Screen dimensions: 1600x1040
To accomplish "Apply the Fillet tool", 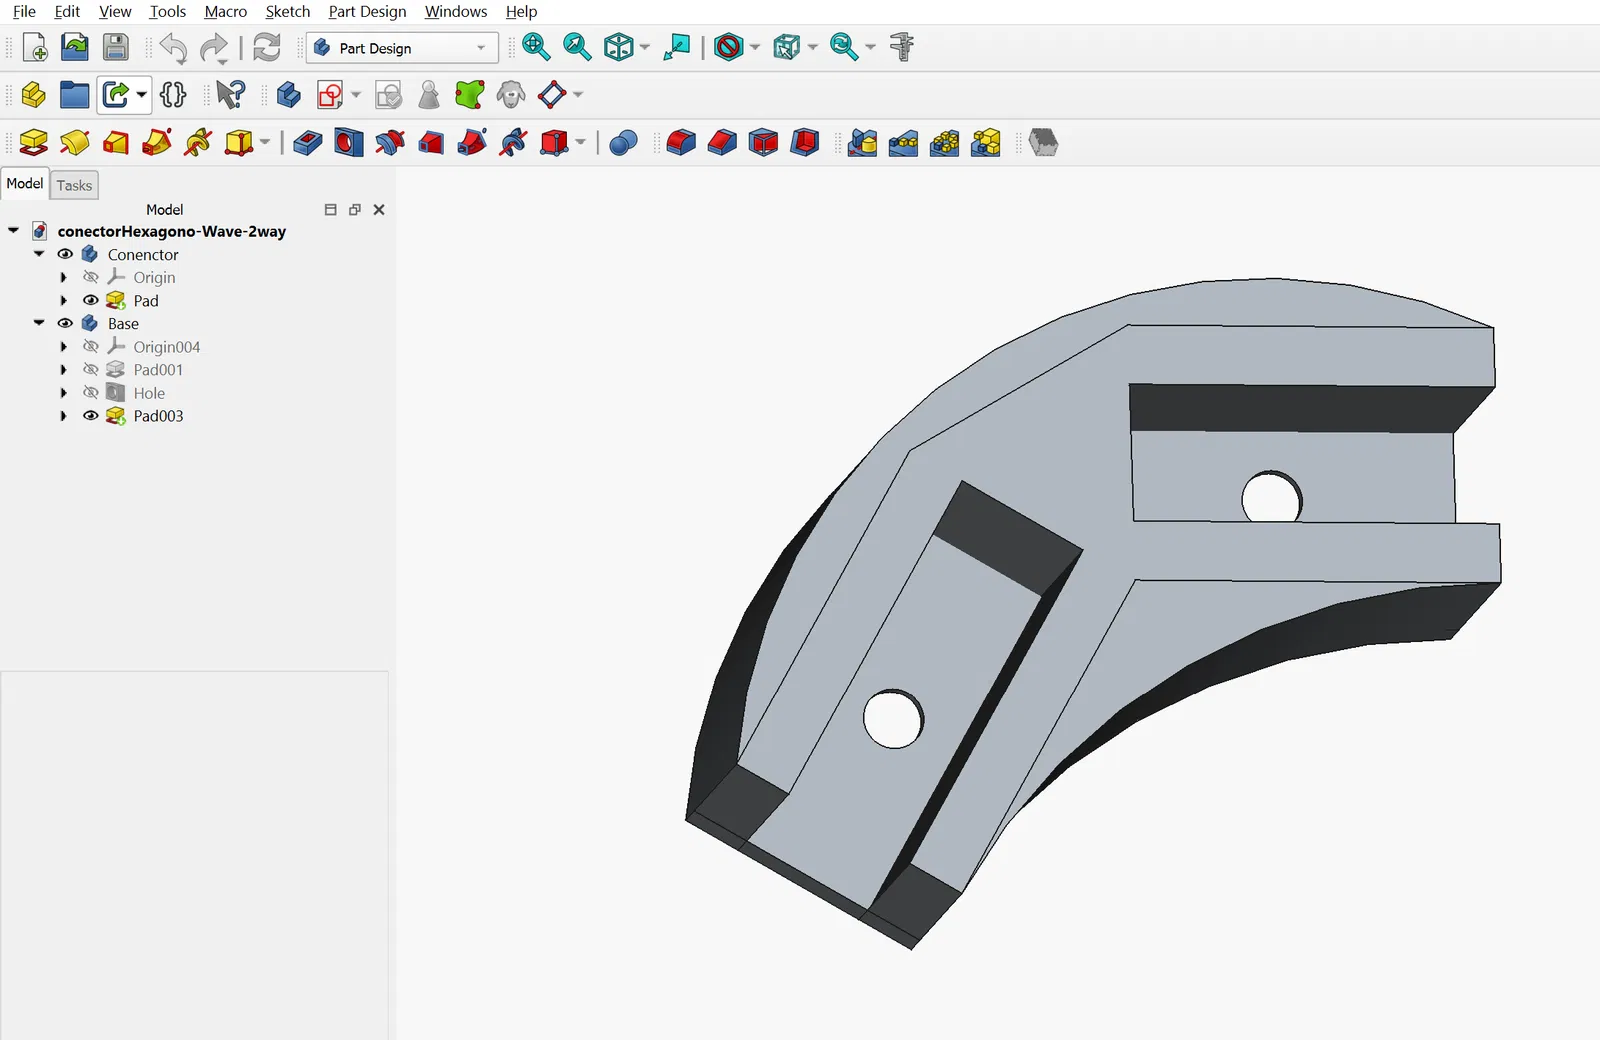I will pos(680,143).
